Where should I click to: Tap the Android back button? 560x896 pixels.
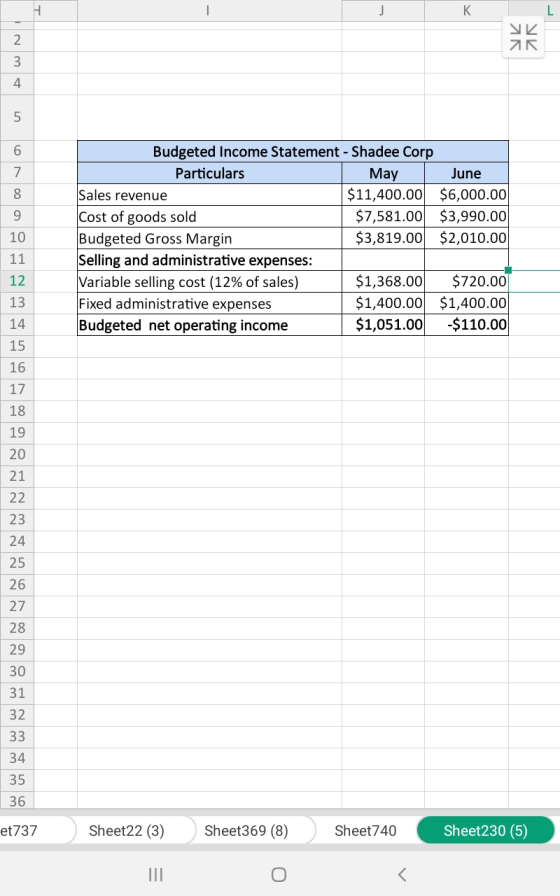(x=402, y=874)
